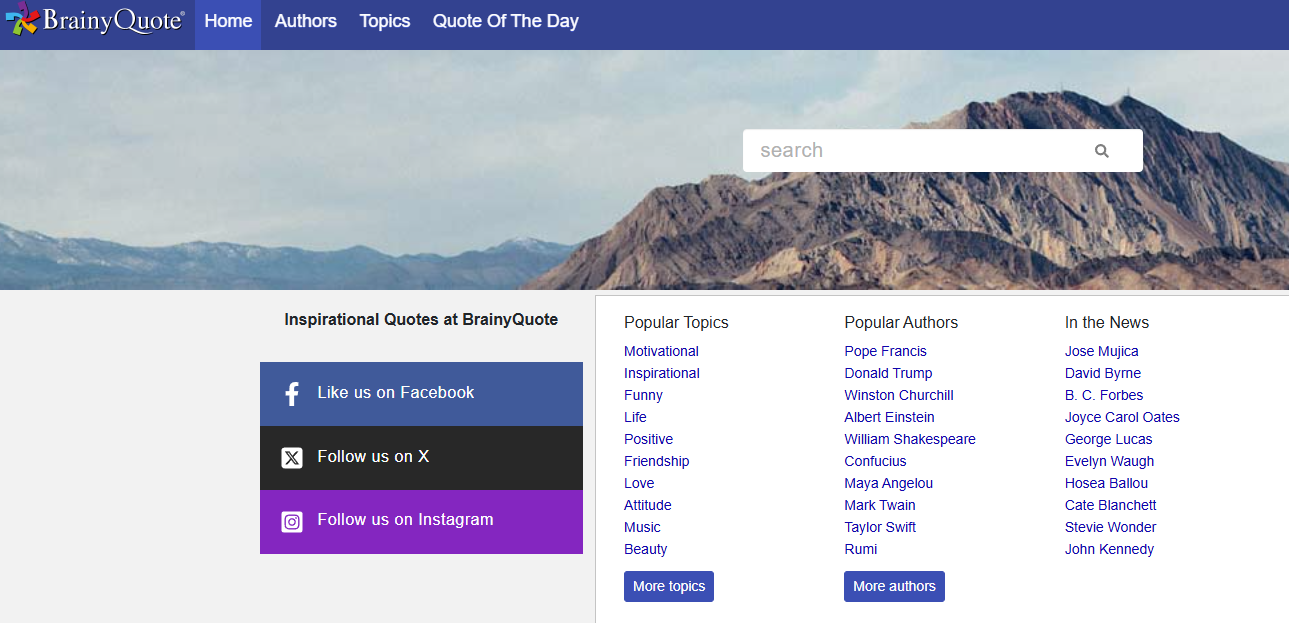Viewport: 1289px width, 623px height.
Task: Open Quote Of The Day page
Action: (505, 21)
